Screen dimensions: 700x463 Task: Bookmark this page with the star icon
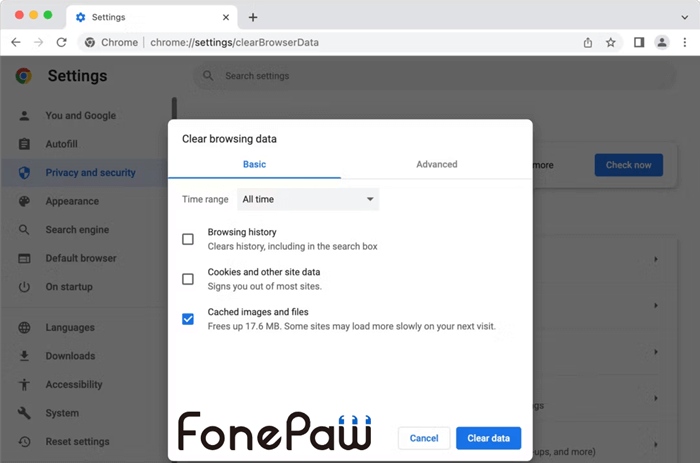611,42
